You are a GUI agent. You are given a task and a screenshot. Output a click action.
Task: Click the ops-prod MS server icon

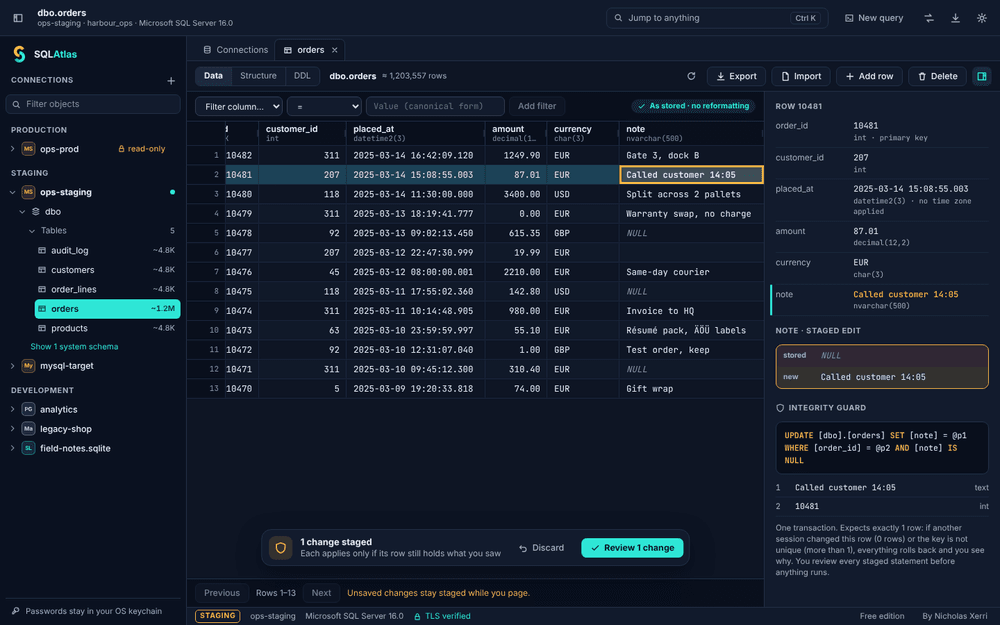pos(28,149)
